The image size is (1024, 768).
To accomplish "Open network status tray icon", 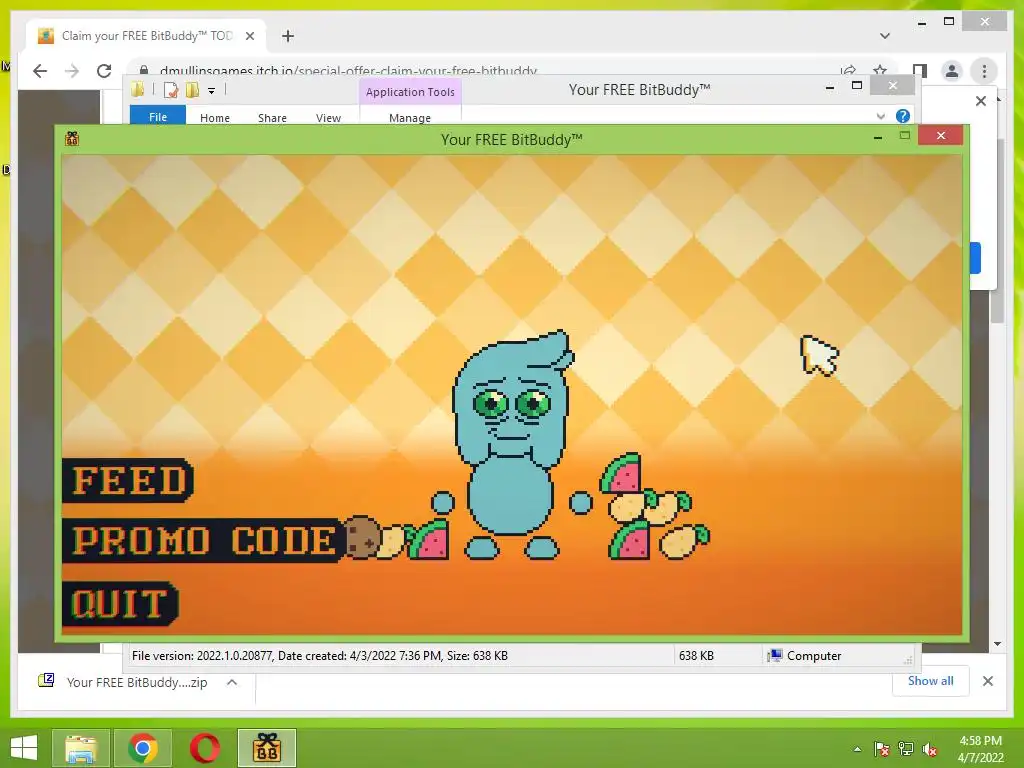I will (x=906, y=749).
